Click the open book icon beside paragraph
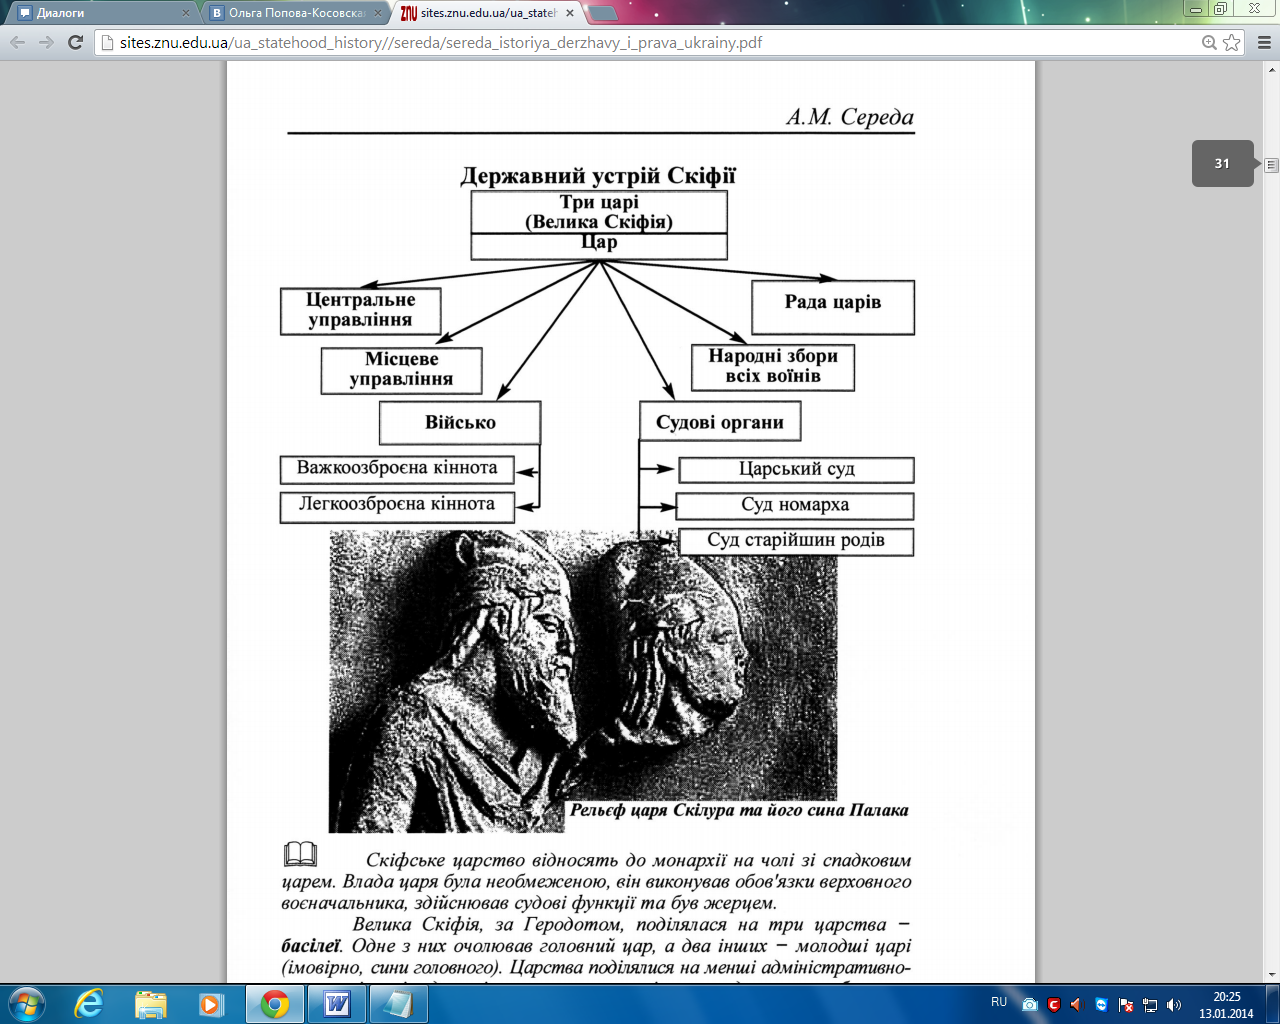The image size is (1280, 1024). 300,853
